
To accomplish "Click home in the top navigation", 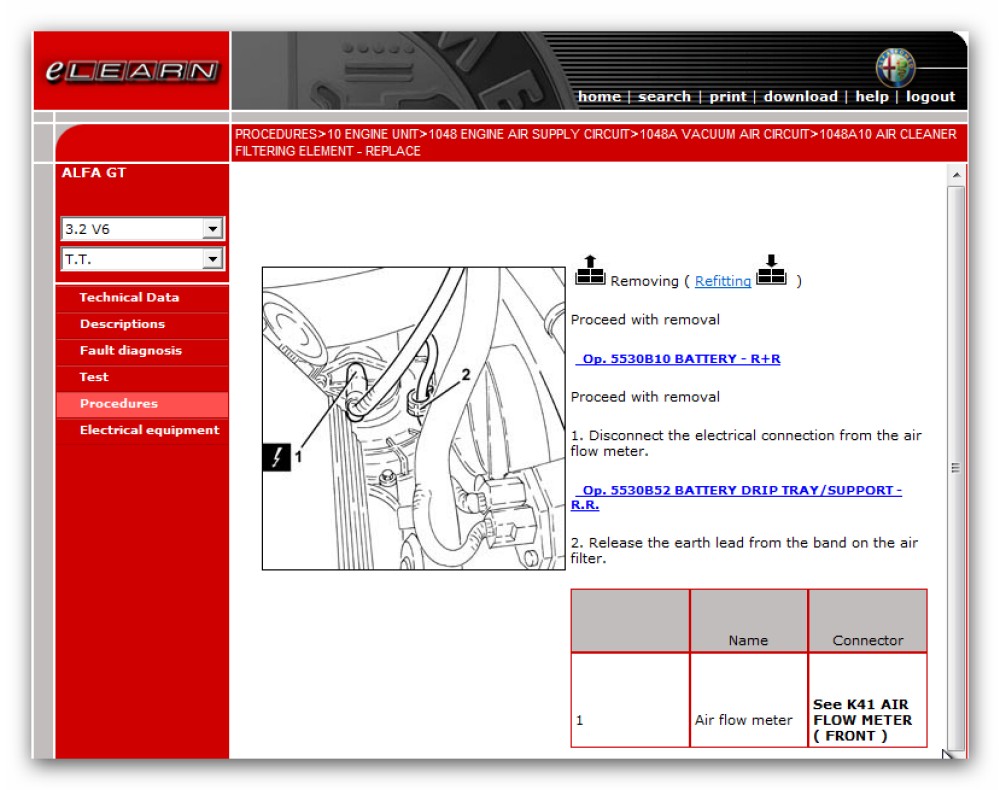I will (599, 97).
